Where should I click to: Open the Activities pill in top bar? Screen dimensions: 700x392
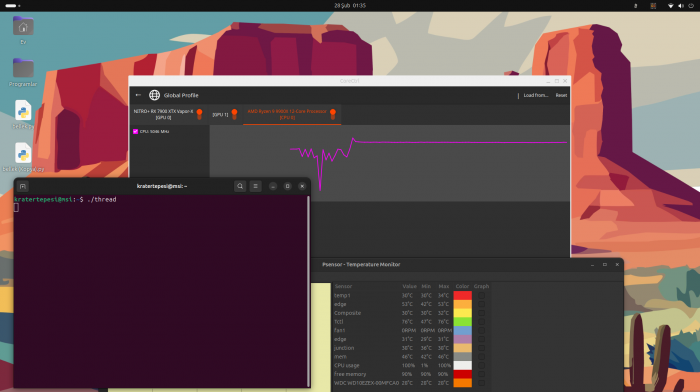pyautogui.click(x=12, y=6)
